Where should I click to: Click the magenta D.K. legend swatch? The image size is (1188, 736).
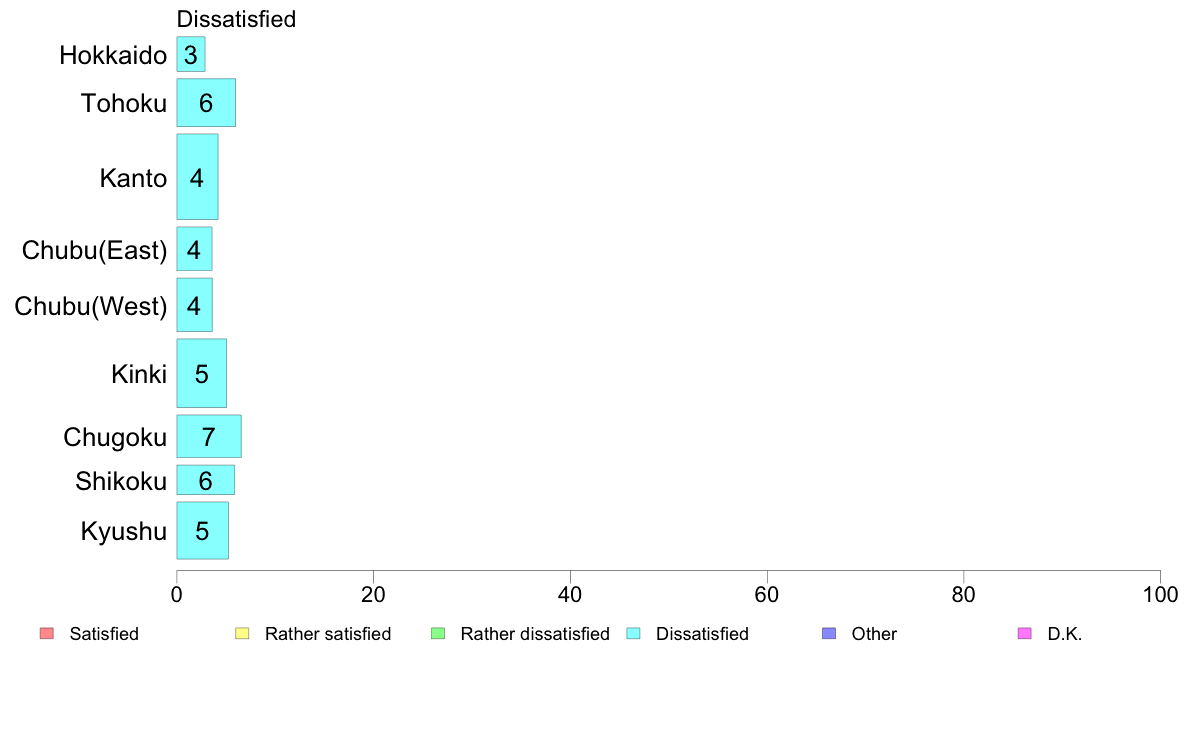point(1025,634)
